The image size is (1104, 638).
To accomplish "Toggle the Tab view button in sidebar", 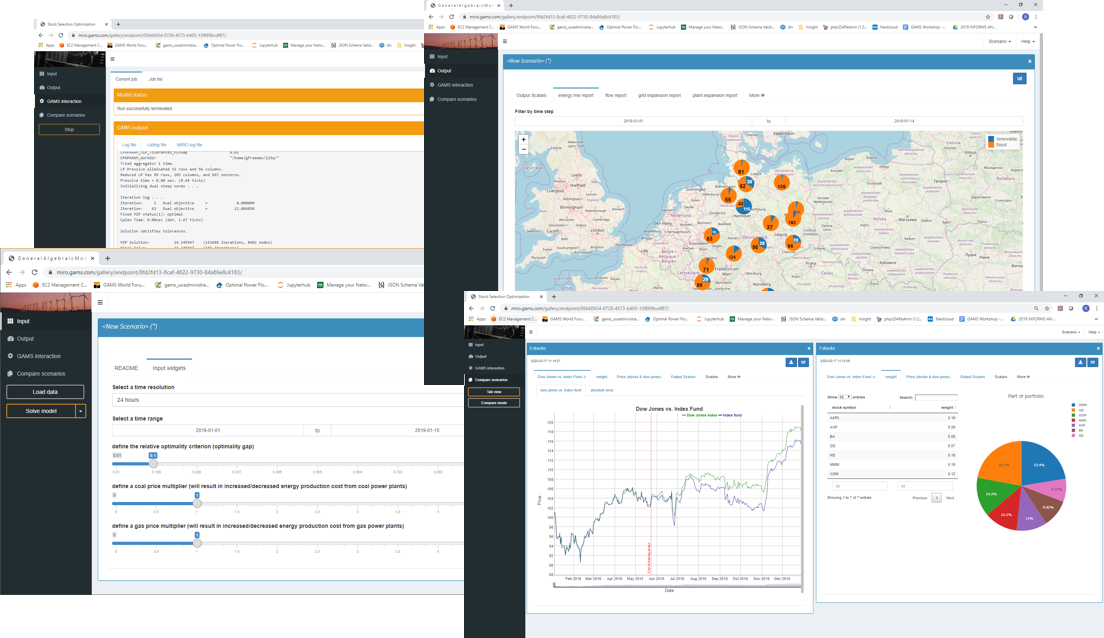I will (x=493, y=391).
